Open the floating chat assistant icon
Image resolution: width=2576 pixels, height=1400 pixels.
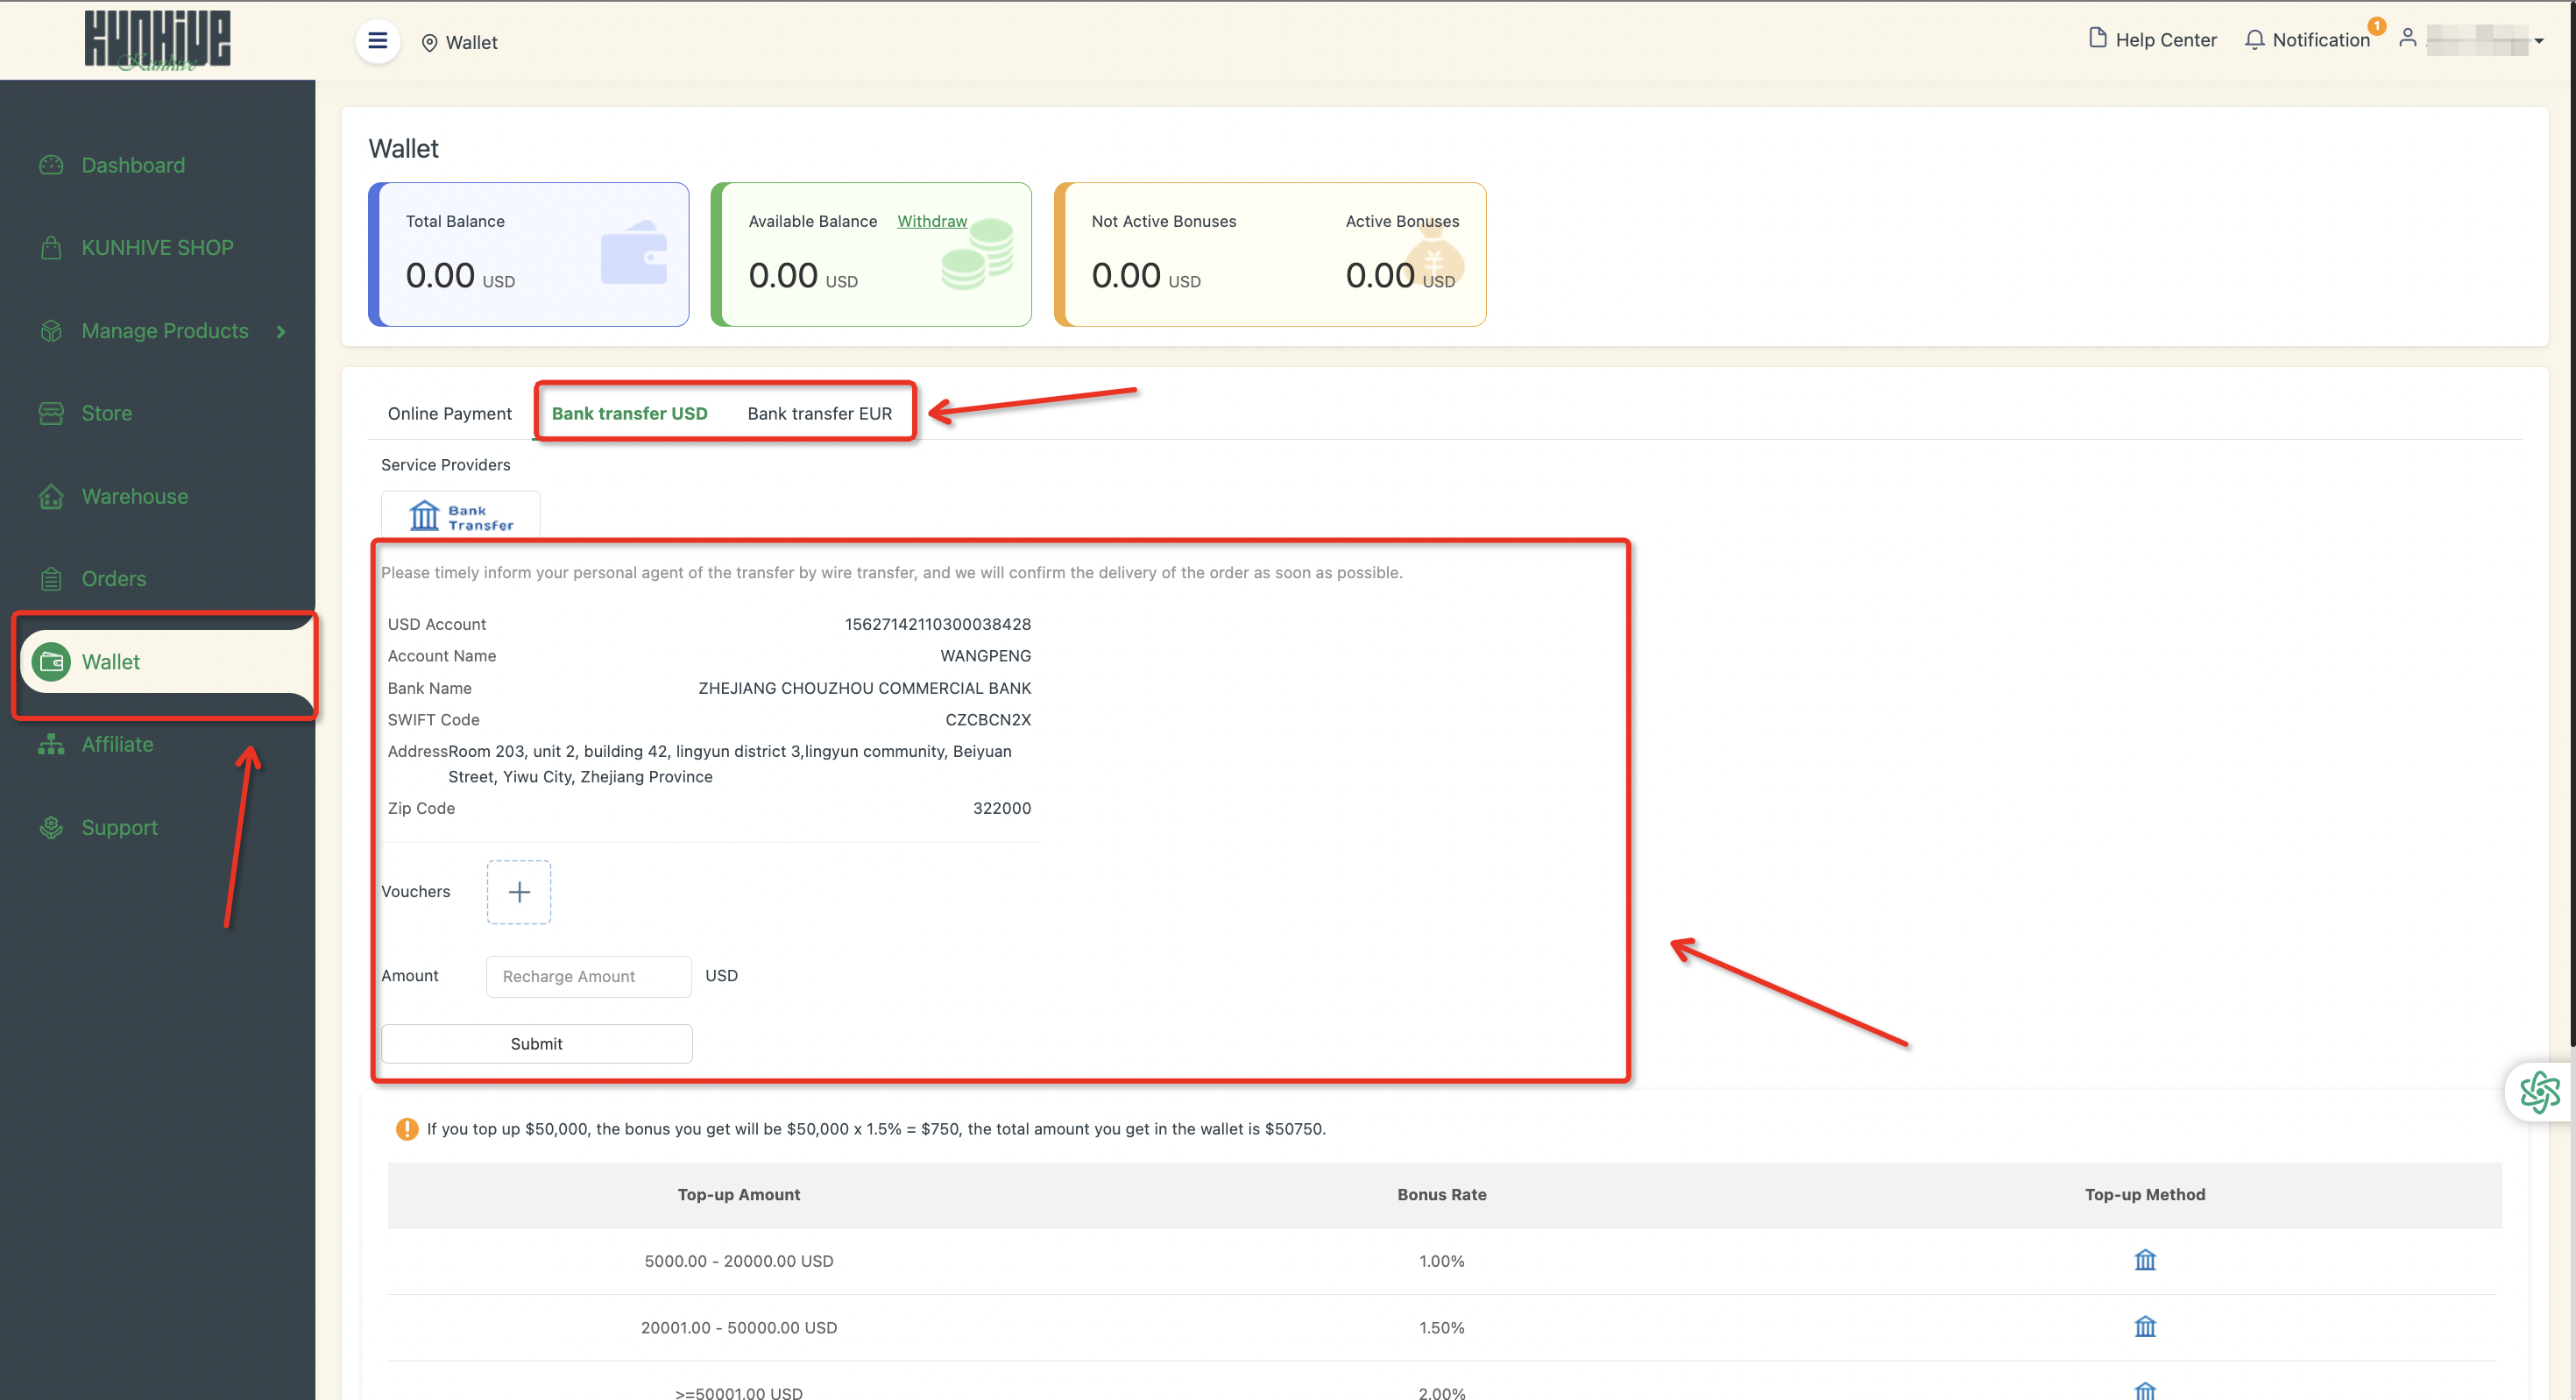[2539, 1091]
